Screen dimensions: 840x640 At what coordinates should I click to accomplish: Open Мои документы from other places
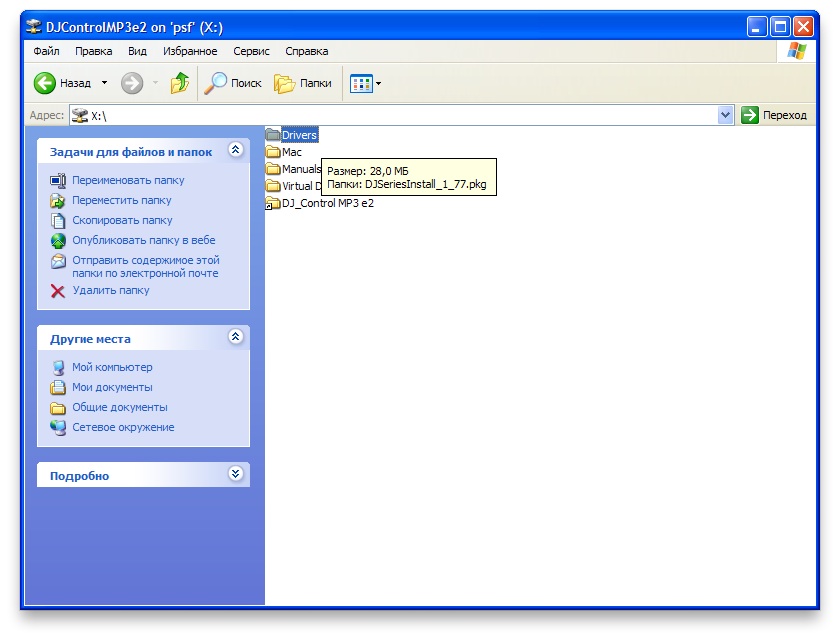[x=112, y=387]
